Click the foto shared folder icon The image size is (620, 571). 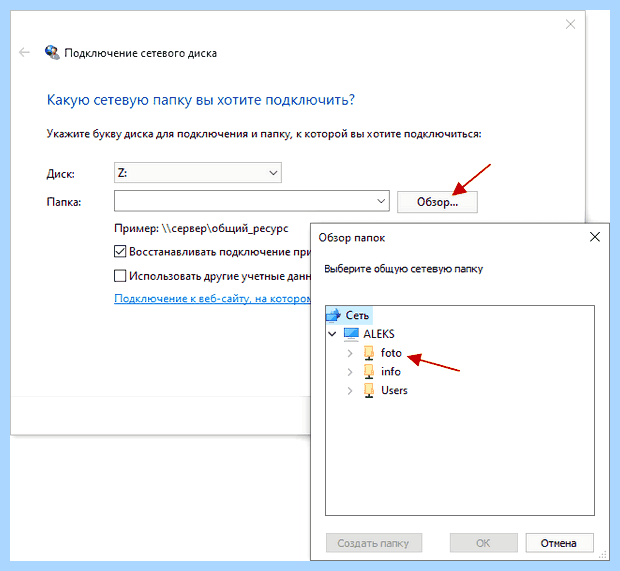[x=369, y=353]
